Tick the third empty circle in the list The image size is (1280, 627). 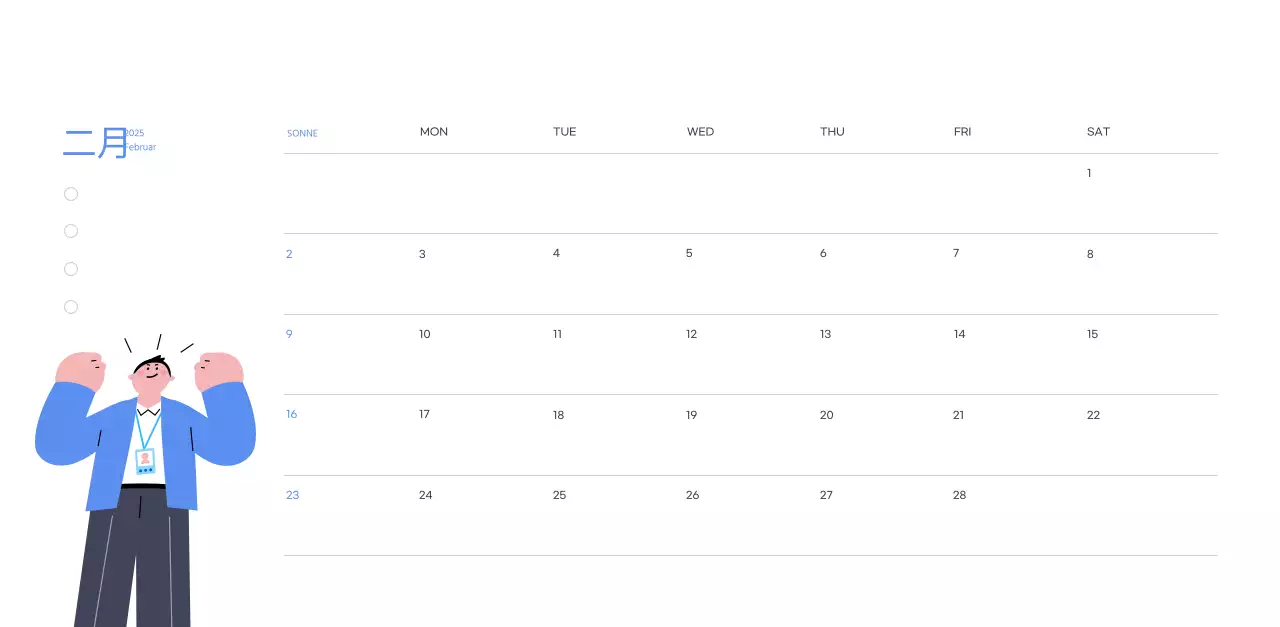[71, 269]
